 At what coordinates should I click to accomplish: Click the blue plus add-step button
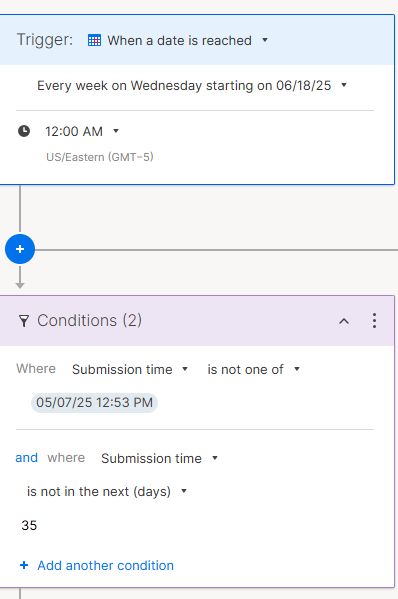[x=20, y=249]
